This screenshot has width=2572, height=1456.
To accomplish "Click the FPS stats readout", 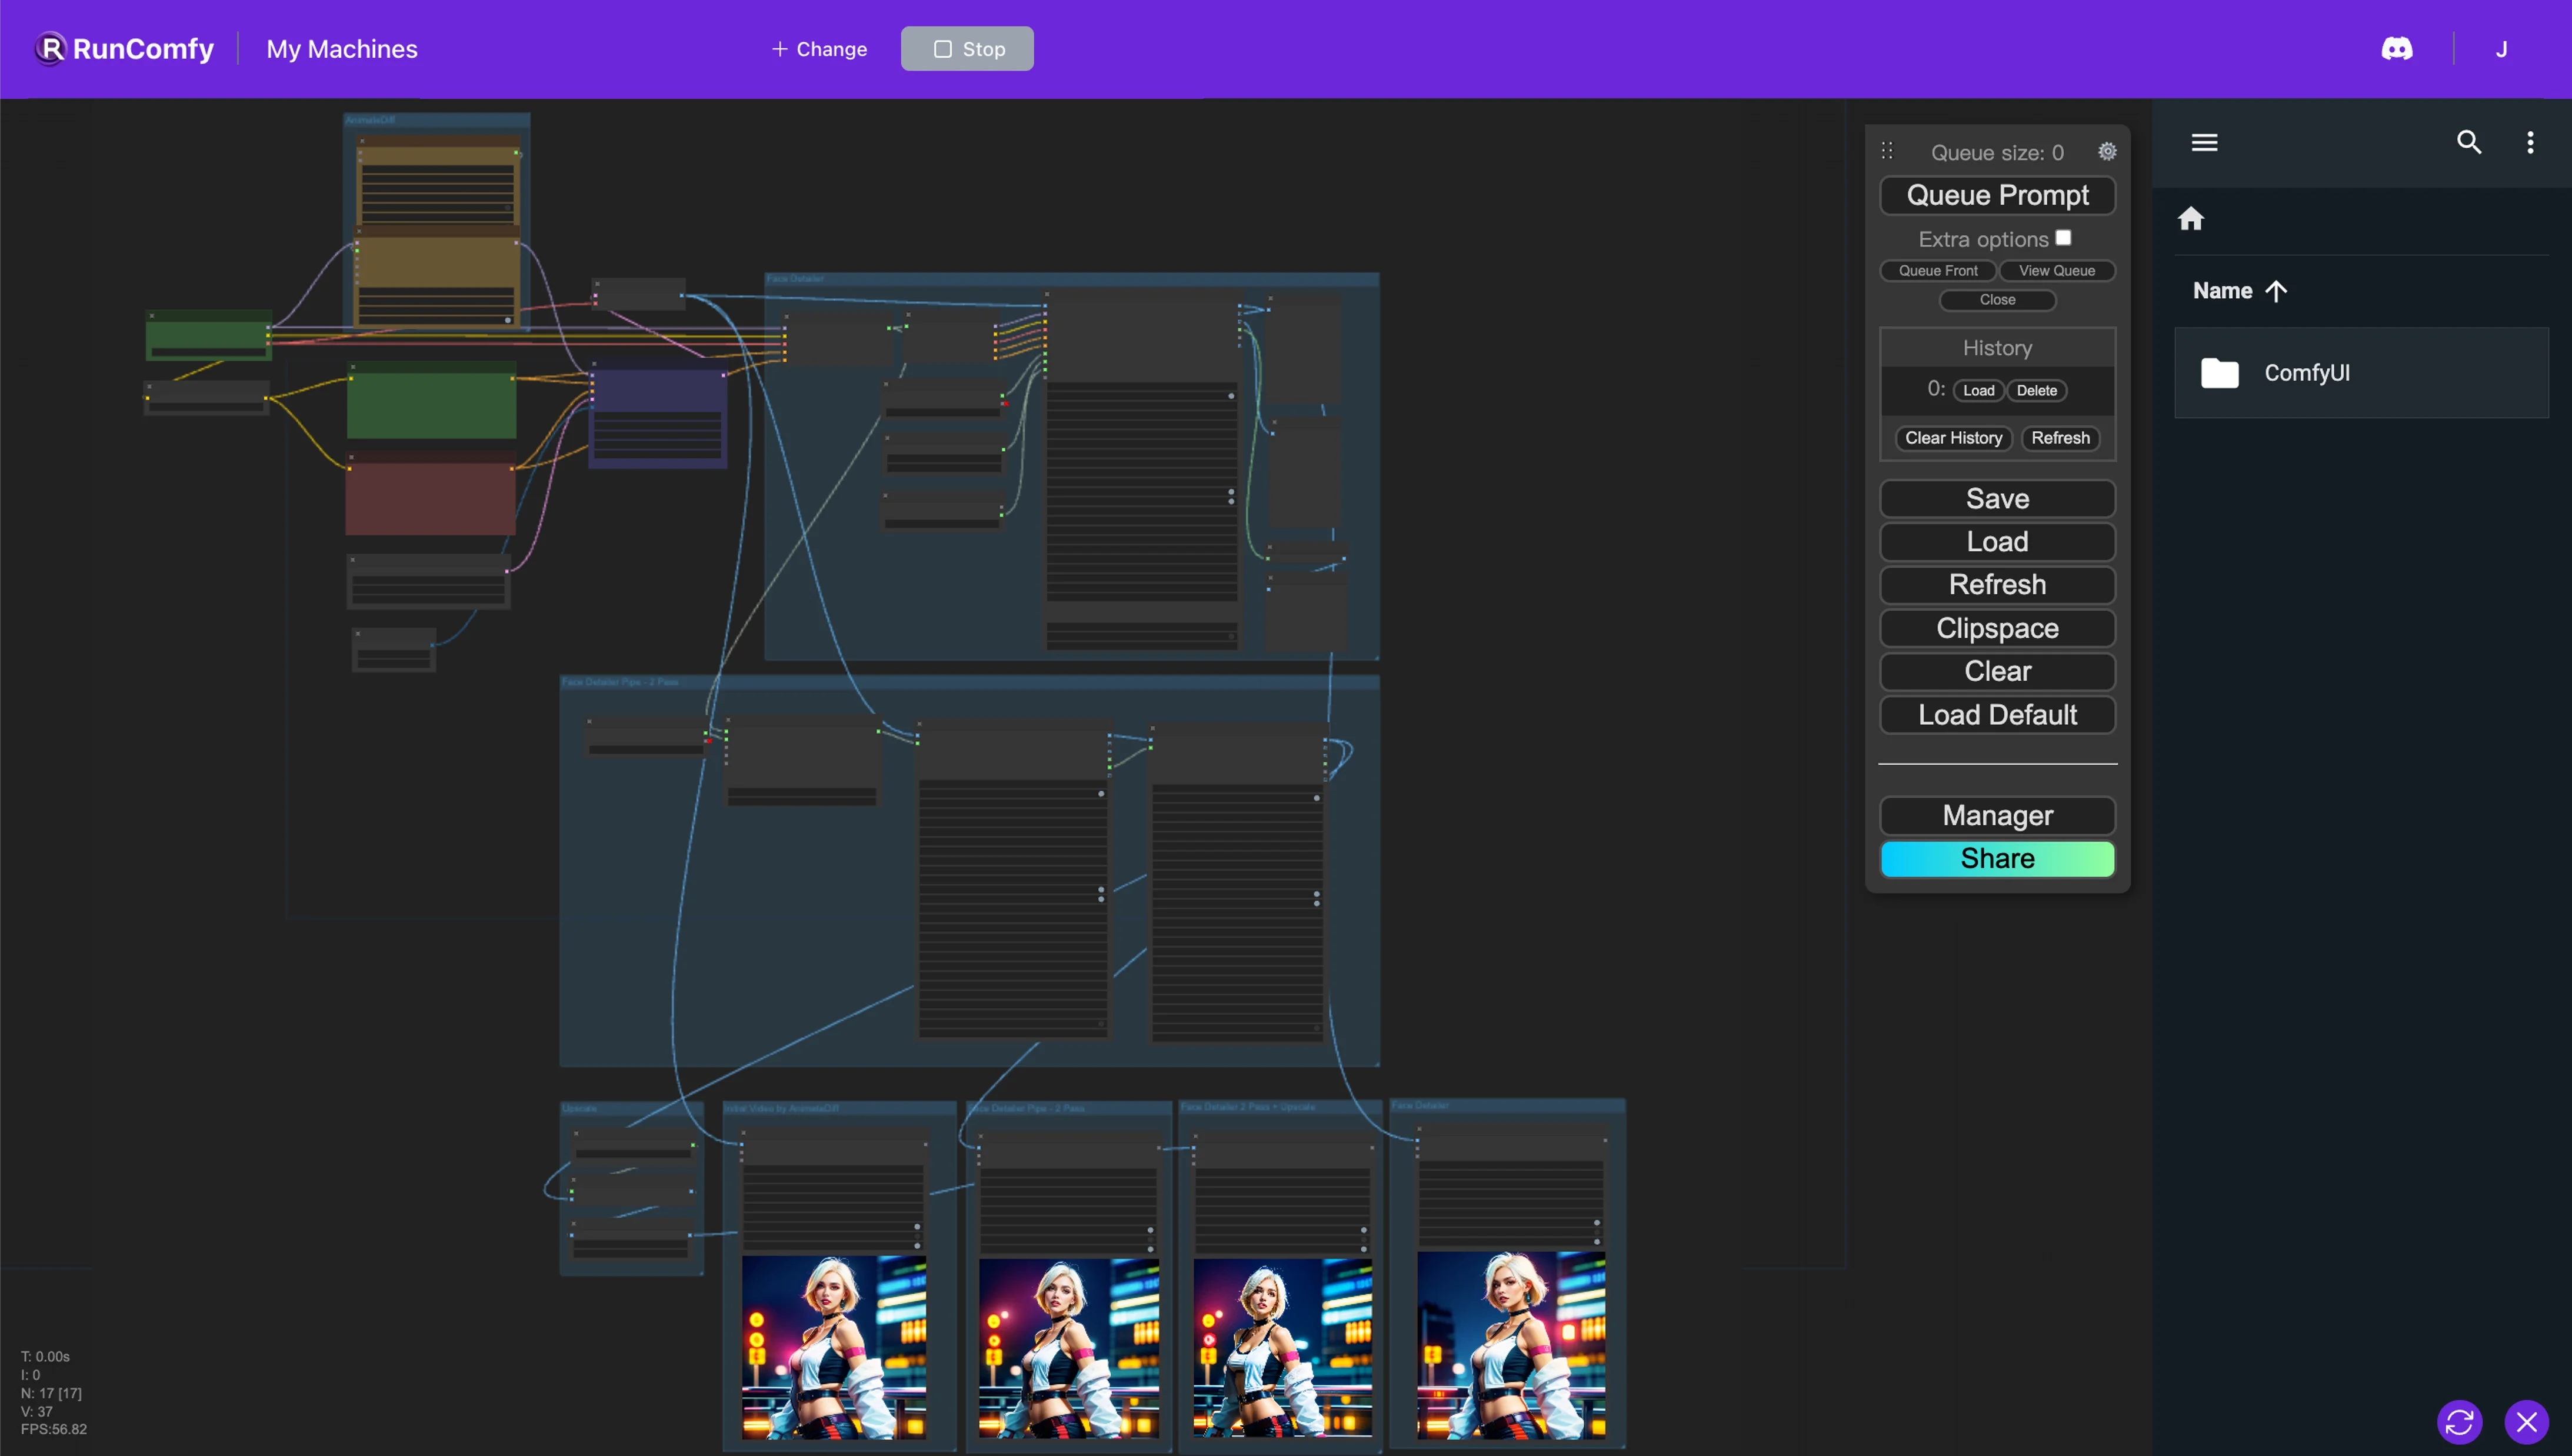I will [54, 1429].
